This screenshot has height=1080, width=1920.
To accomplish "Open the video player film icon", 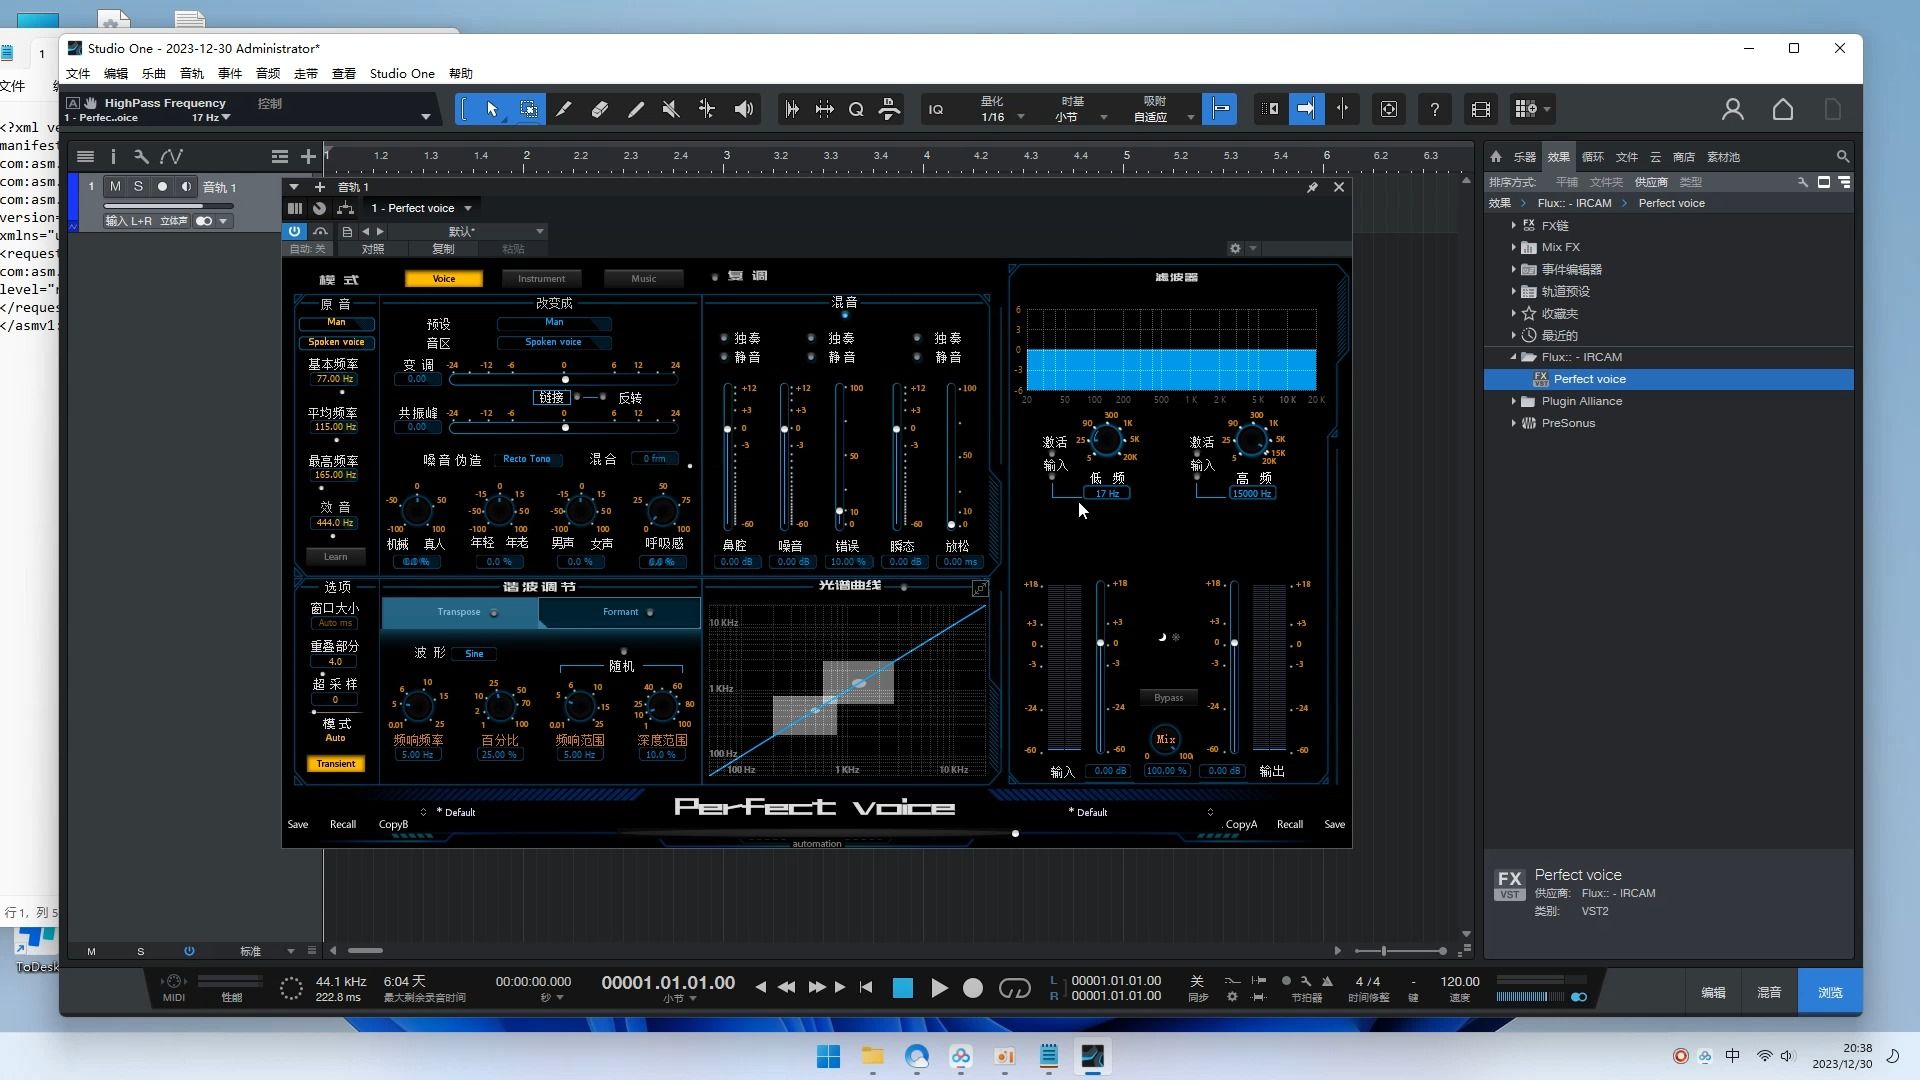I will [x=1481, y=110].
